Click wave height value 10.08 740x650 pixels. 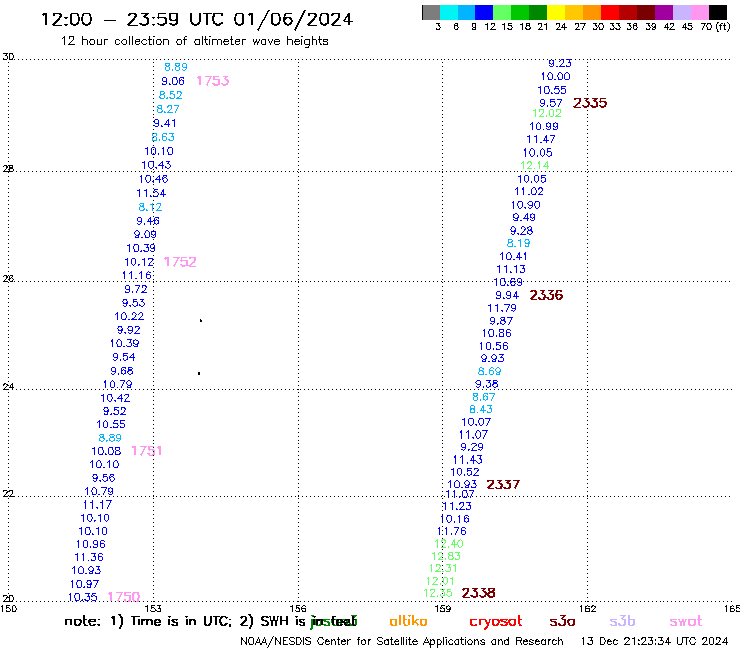(x=106, y=451)
